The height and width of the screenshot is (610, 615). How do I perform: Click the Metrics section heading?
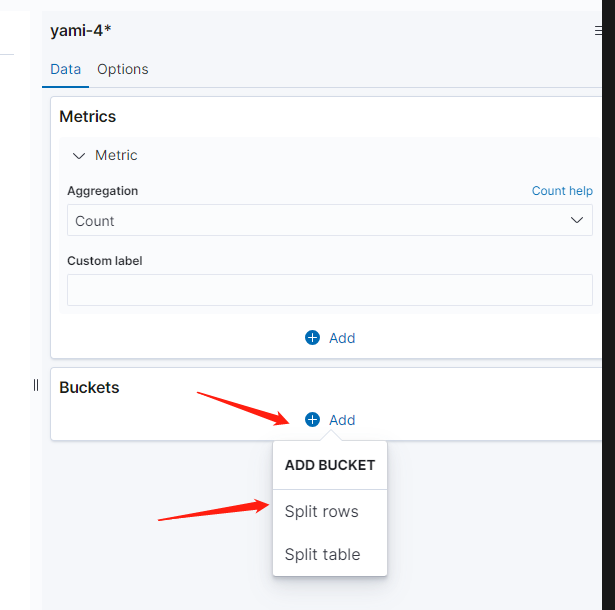(x=88, y=117)
